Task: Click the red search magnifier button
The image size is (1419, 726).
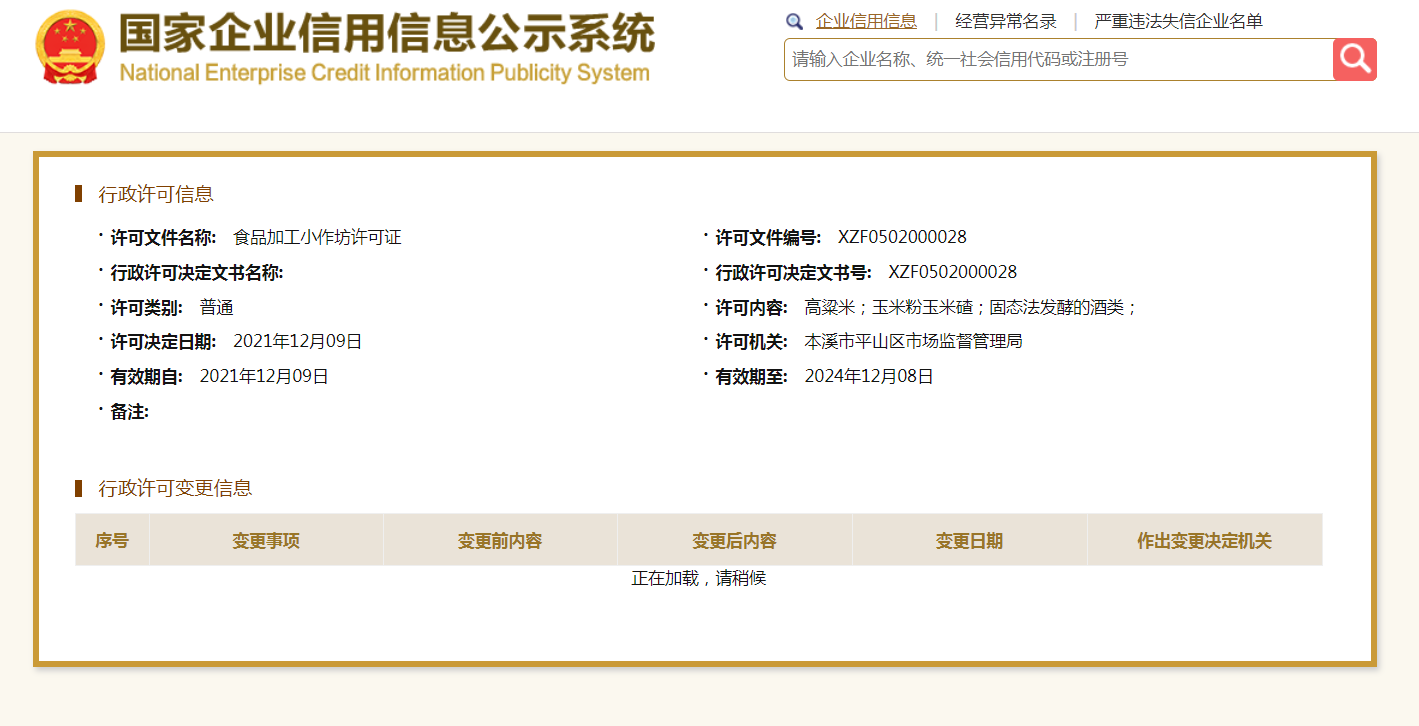Action: tap(1355, 59)
